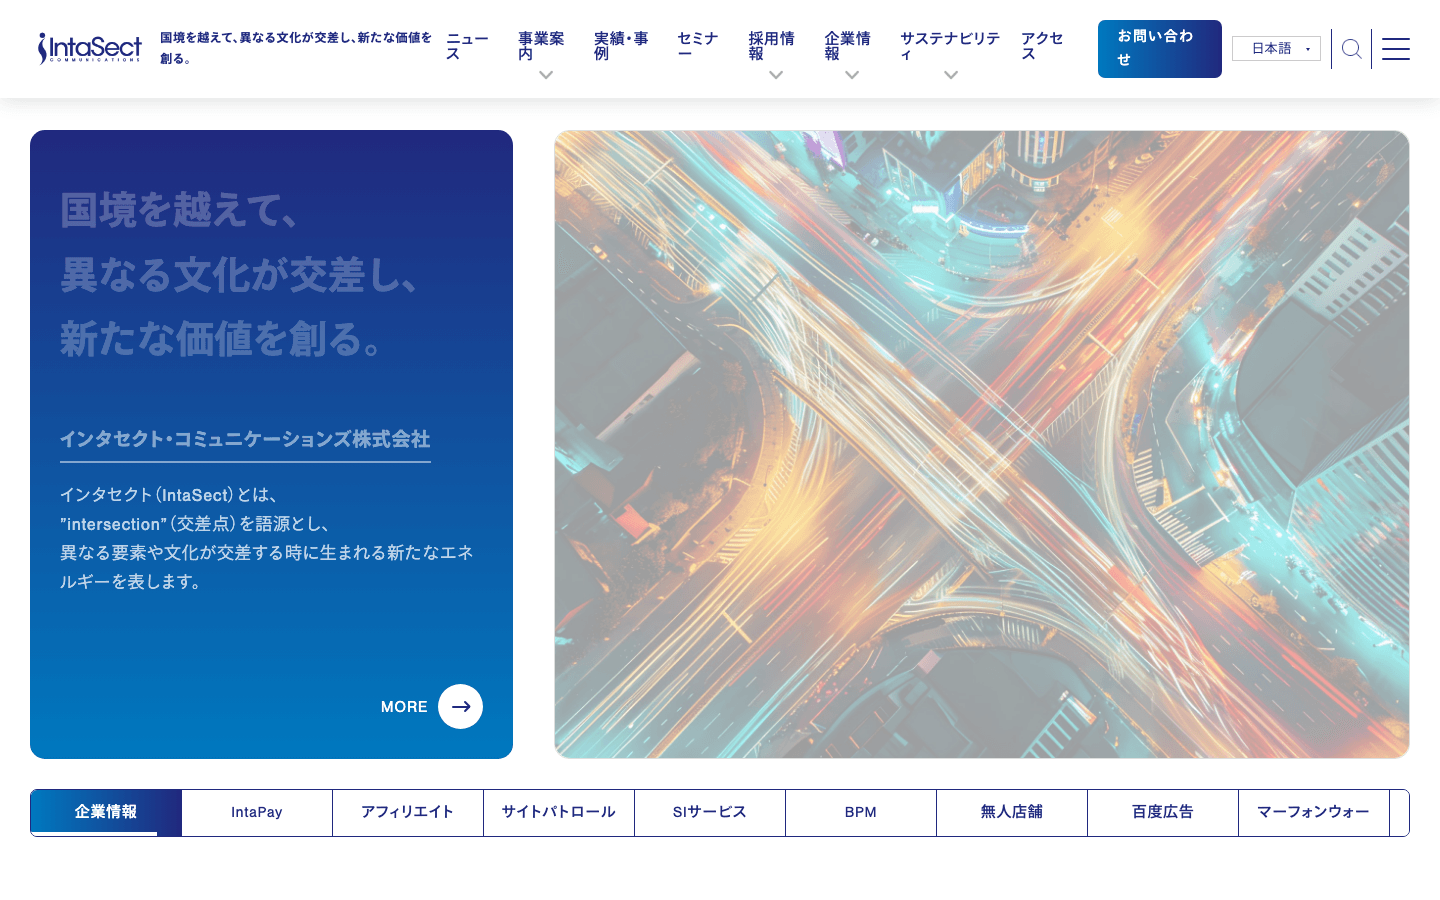Switch to the サイトパトロール tab

click(x=559, y=812)
